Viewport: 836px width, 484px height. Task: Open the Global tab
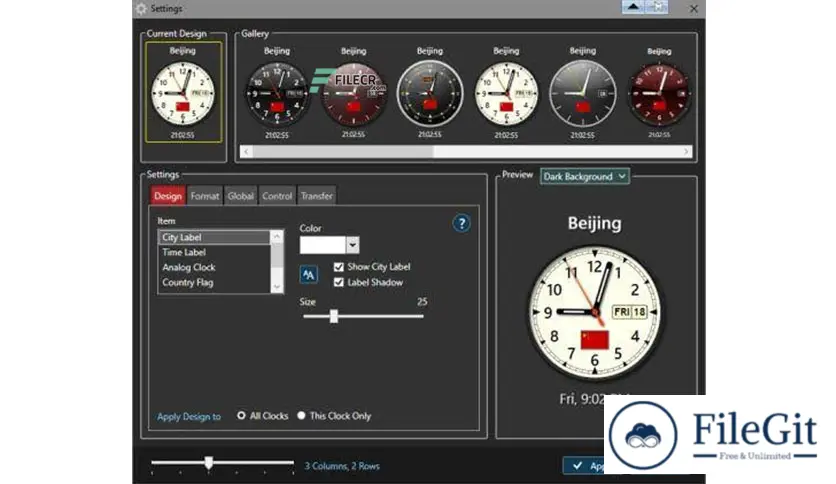coord(241,196)
